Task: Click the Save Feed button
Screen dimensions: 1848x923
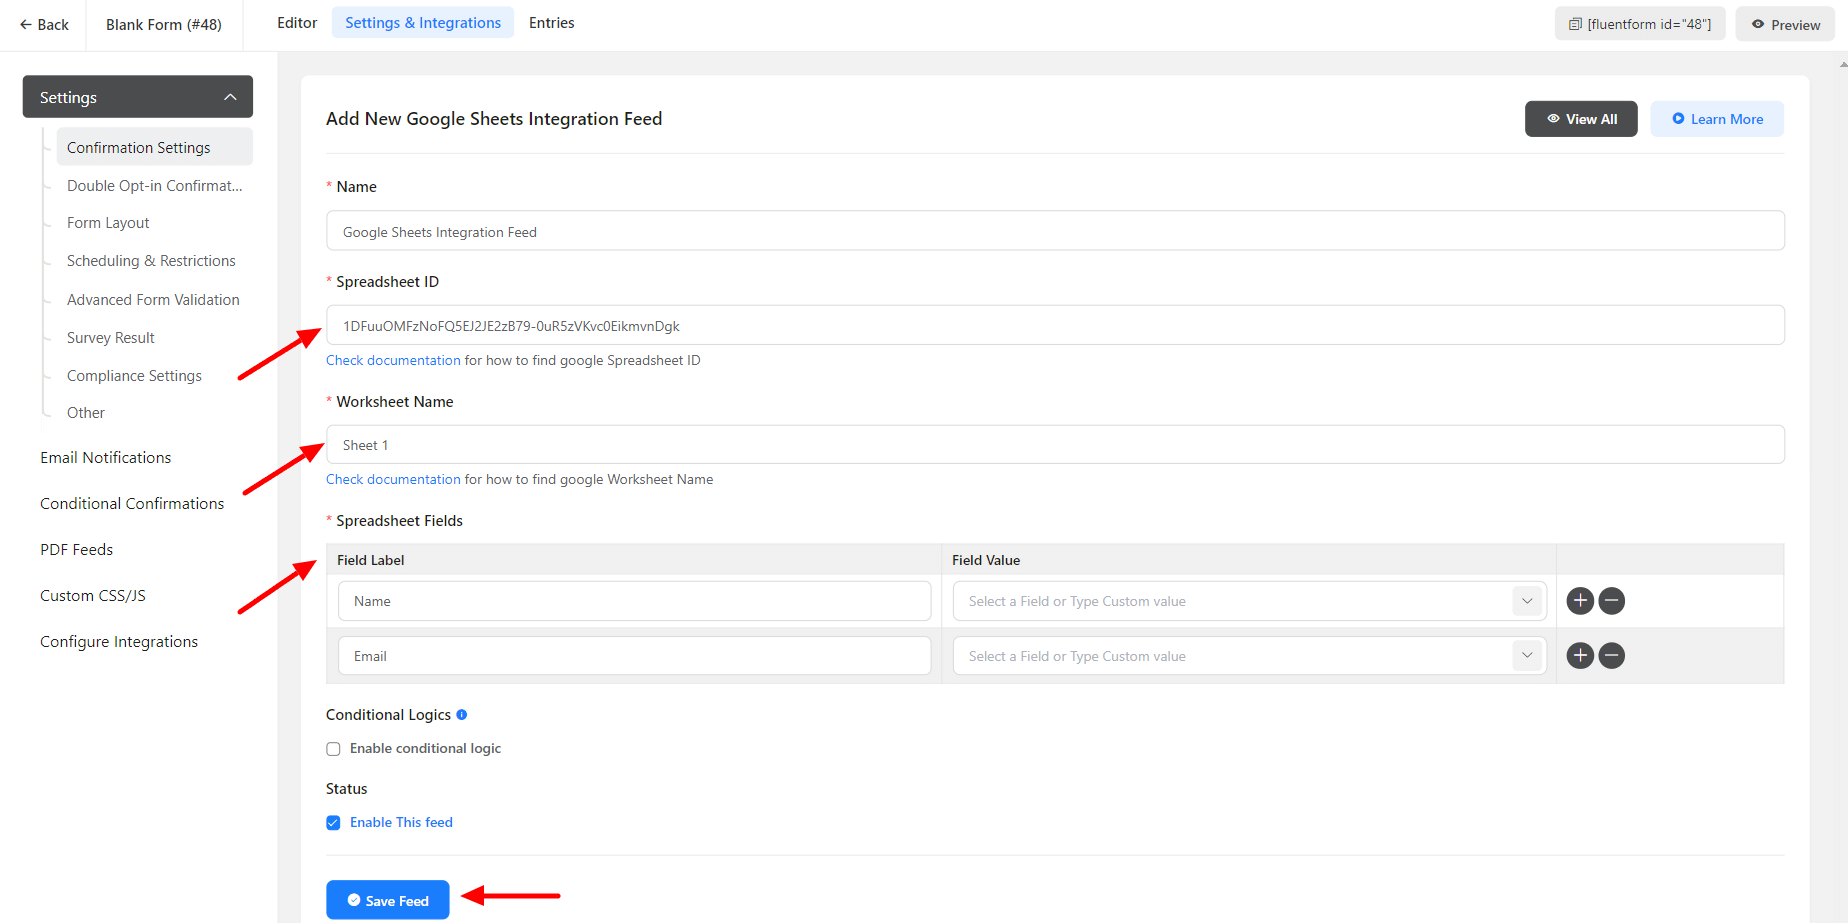Action: pyautogui.click(x=388, y=900)
